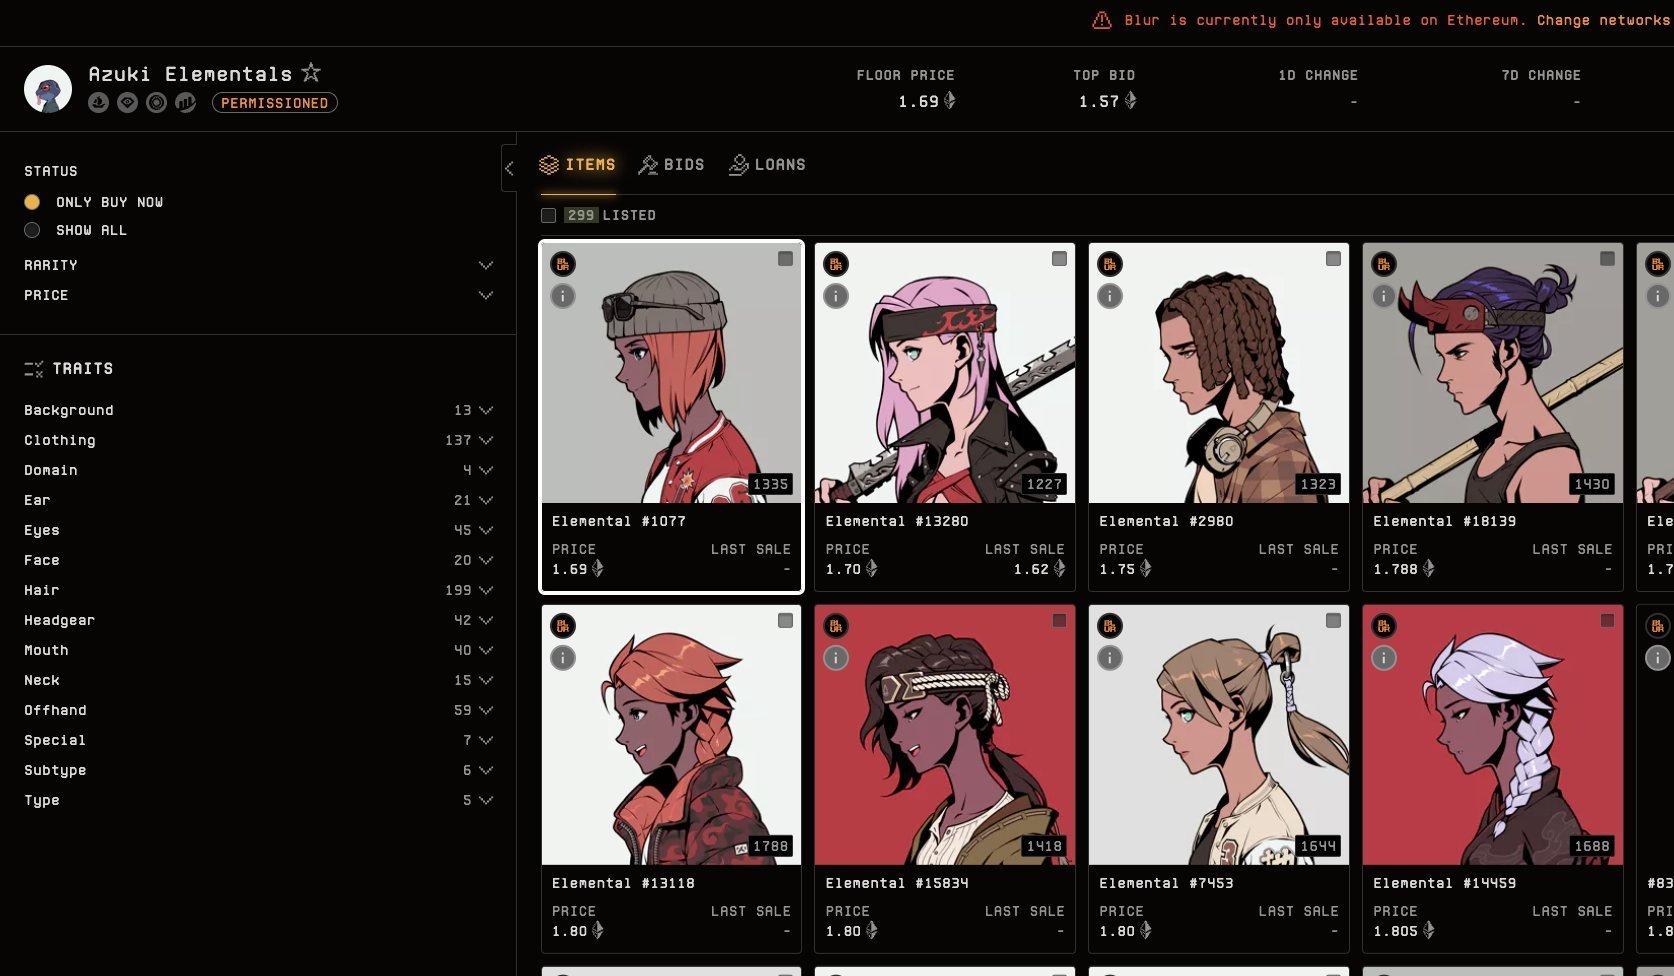Click the 1.62 last sale on #13280
The image size is (1674, 976).
[x=1039, y=569]
